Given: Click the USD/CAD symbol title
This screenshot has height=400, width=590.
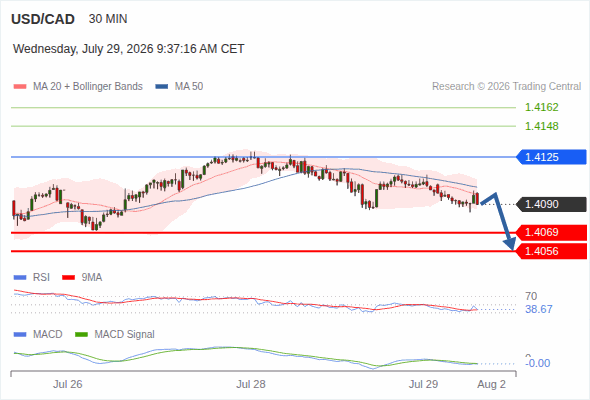Looking at the screenshot, I should 43,19.
